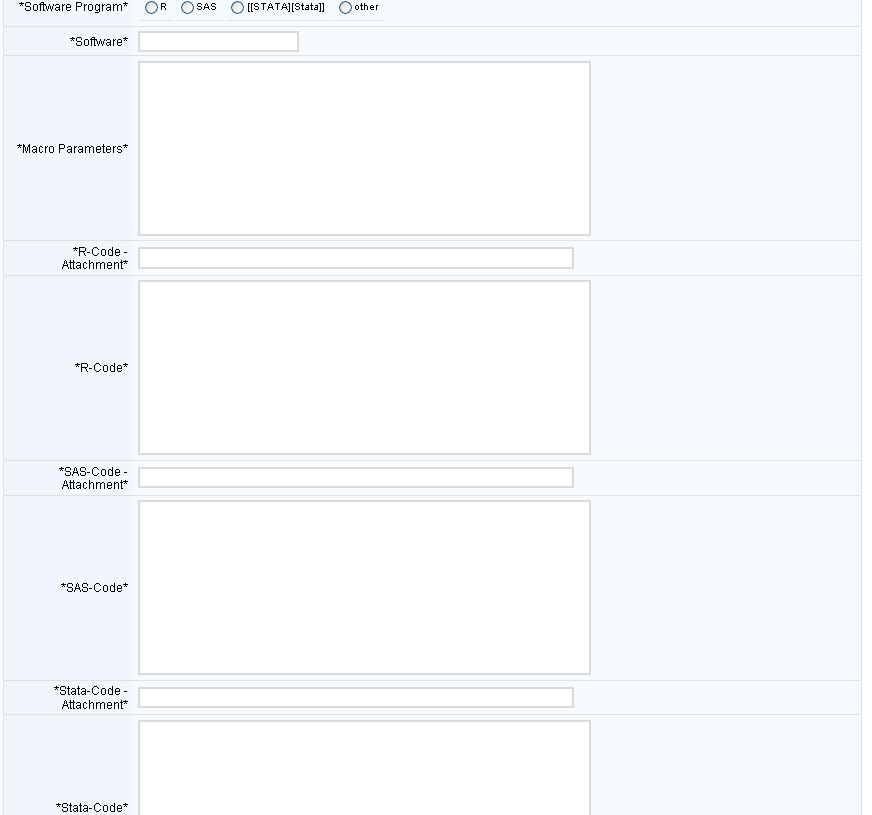Image resolution: width=872 pixels, height=815 pixels.
Task: Click the '*Software Program*' label text
Action: tap(73, 7)
